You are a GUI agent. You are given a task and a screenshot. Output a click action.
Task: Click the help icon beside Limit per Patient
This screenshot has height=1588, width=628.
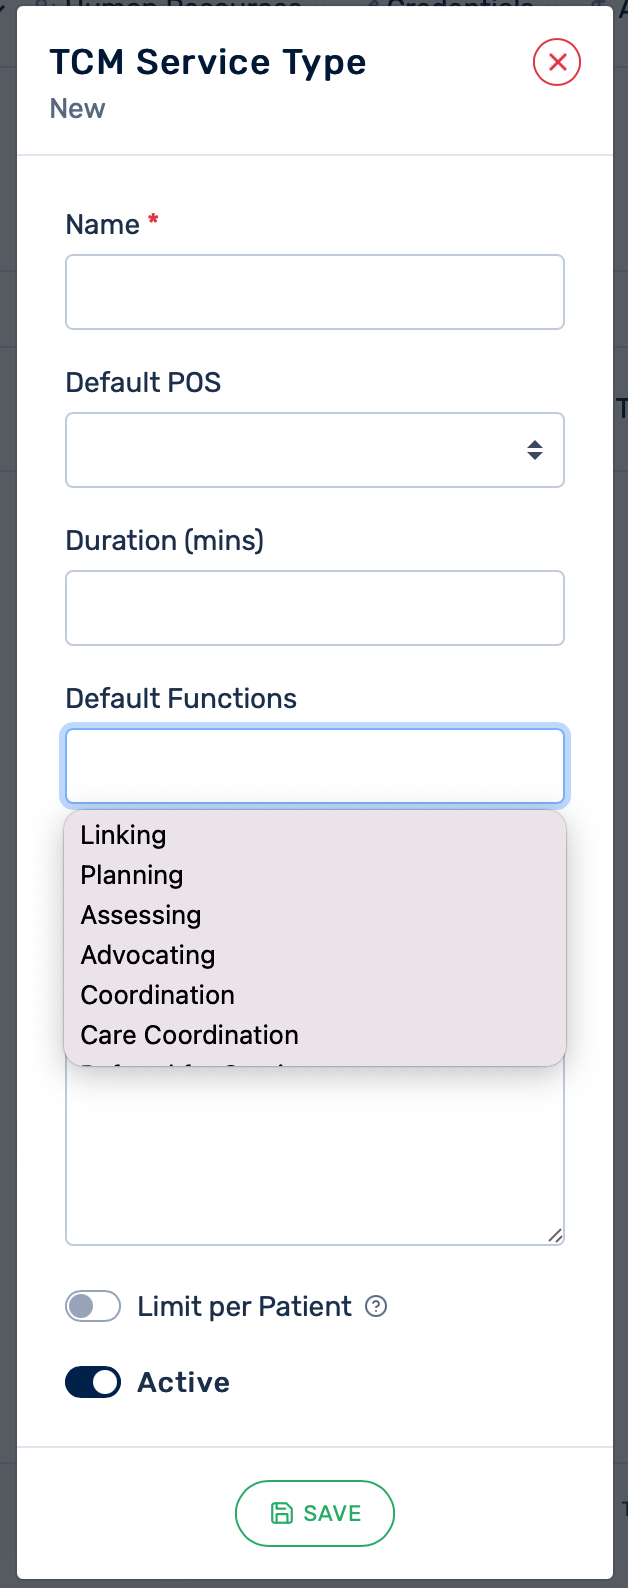pos(376,1306)
